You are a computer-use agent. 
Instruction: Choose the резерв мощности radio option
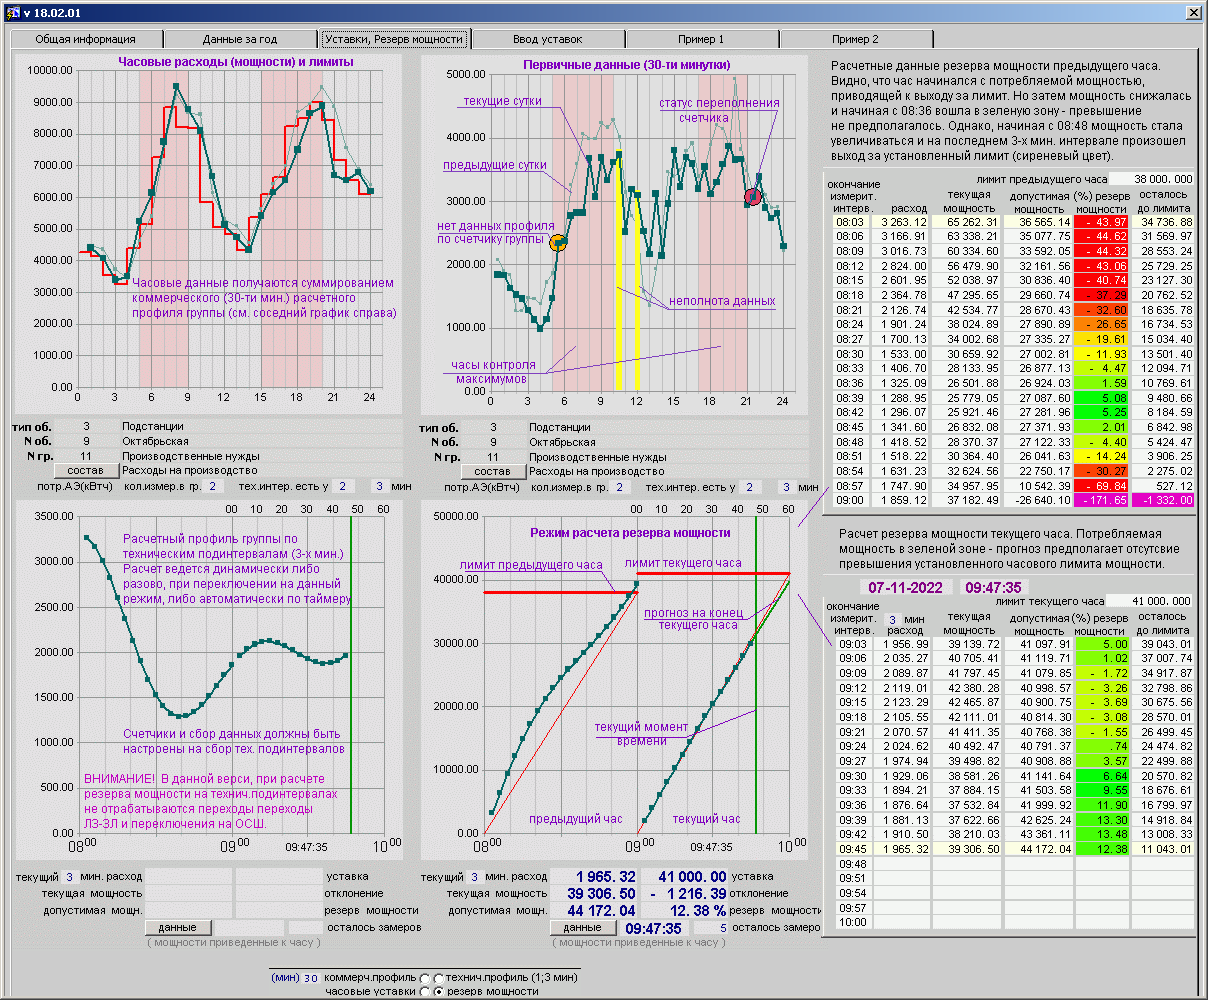tap(438, 991)
